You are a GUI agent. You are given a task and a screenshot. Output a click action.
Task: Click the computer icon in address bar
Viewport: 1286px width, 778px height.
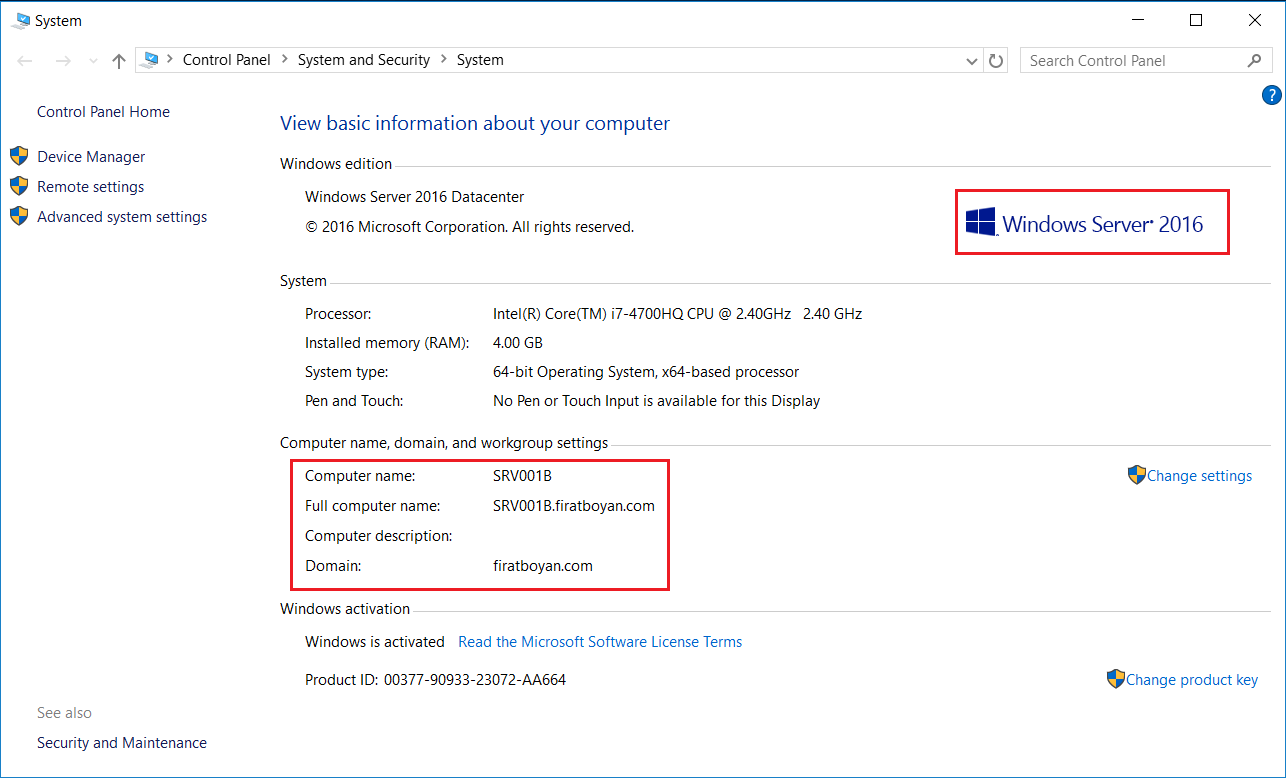(150, 60)
